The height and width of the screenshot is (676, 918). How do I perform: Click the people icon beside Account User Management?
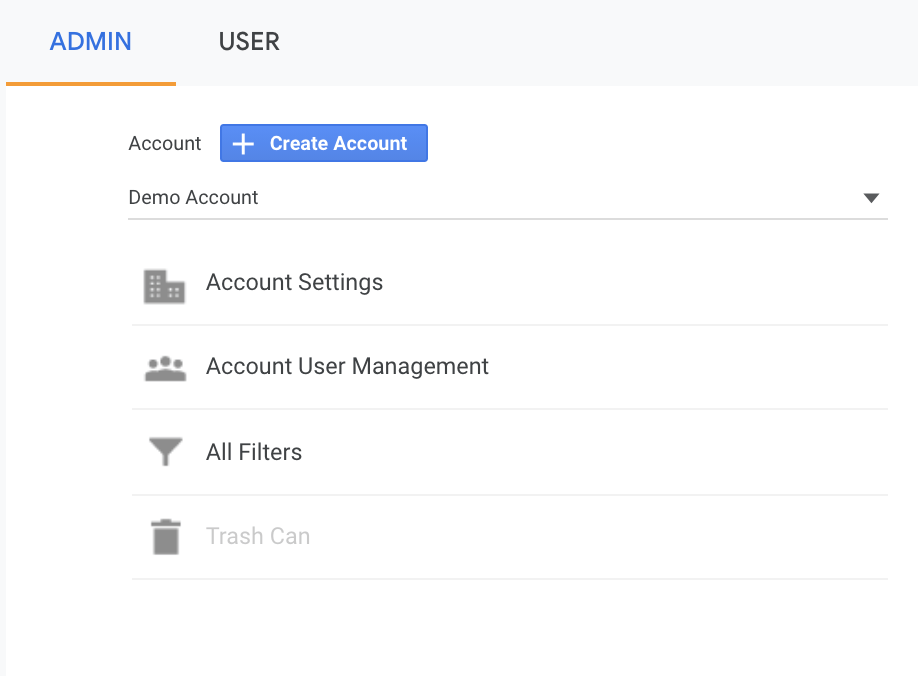tap(165, 367)
